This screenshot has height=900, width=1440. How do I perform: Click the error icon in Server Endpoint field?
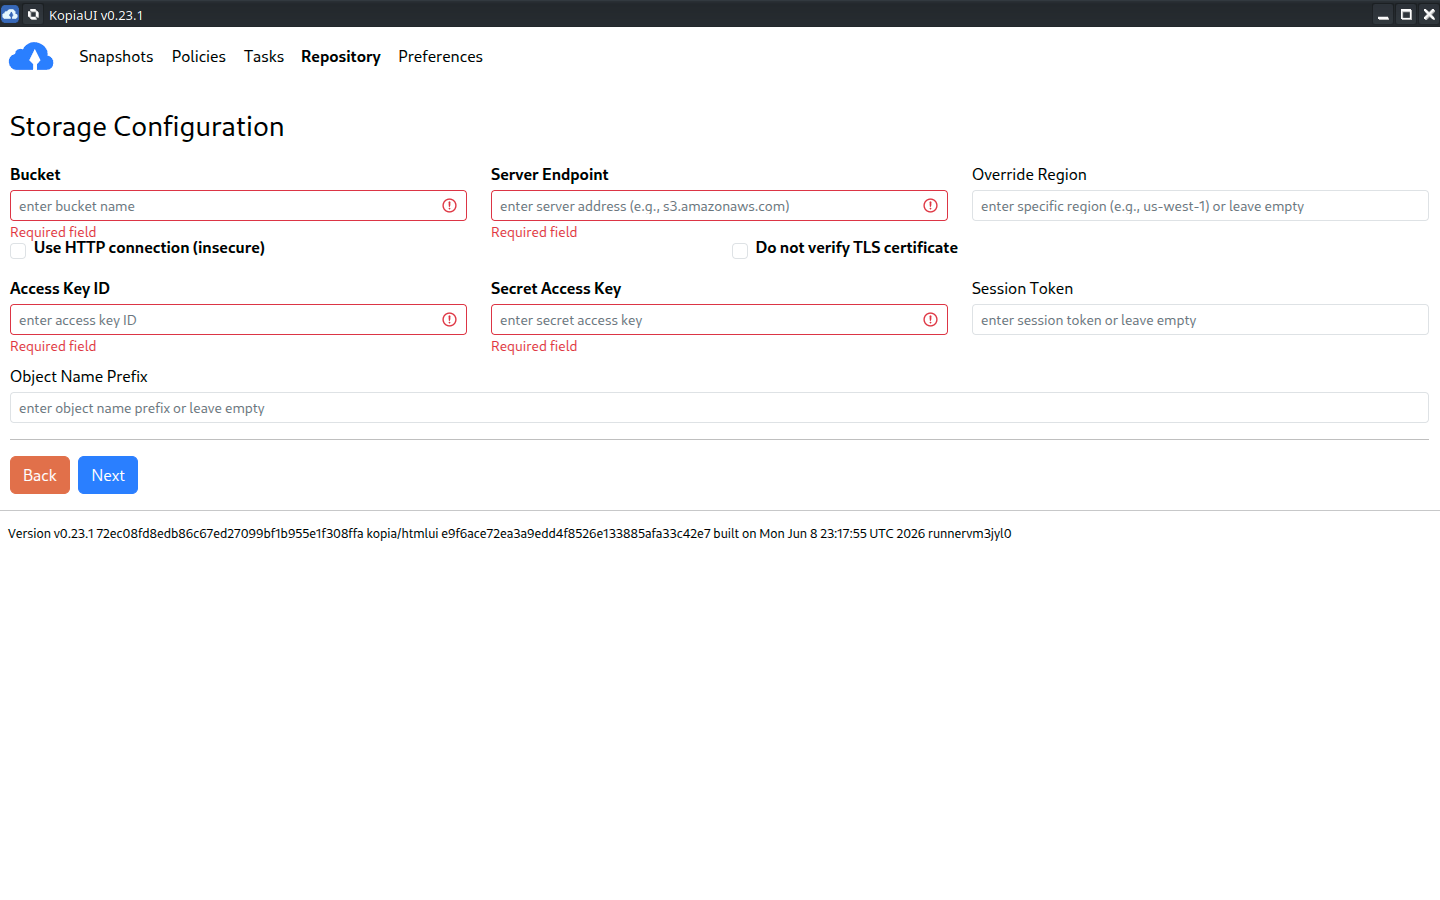[x=930, y=206]
